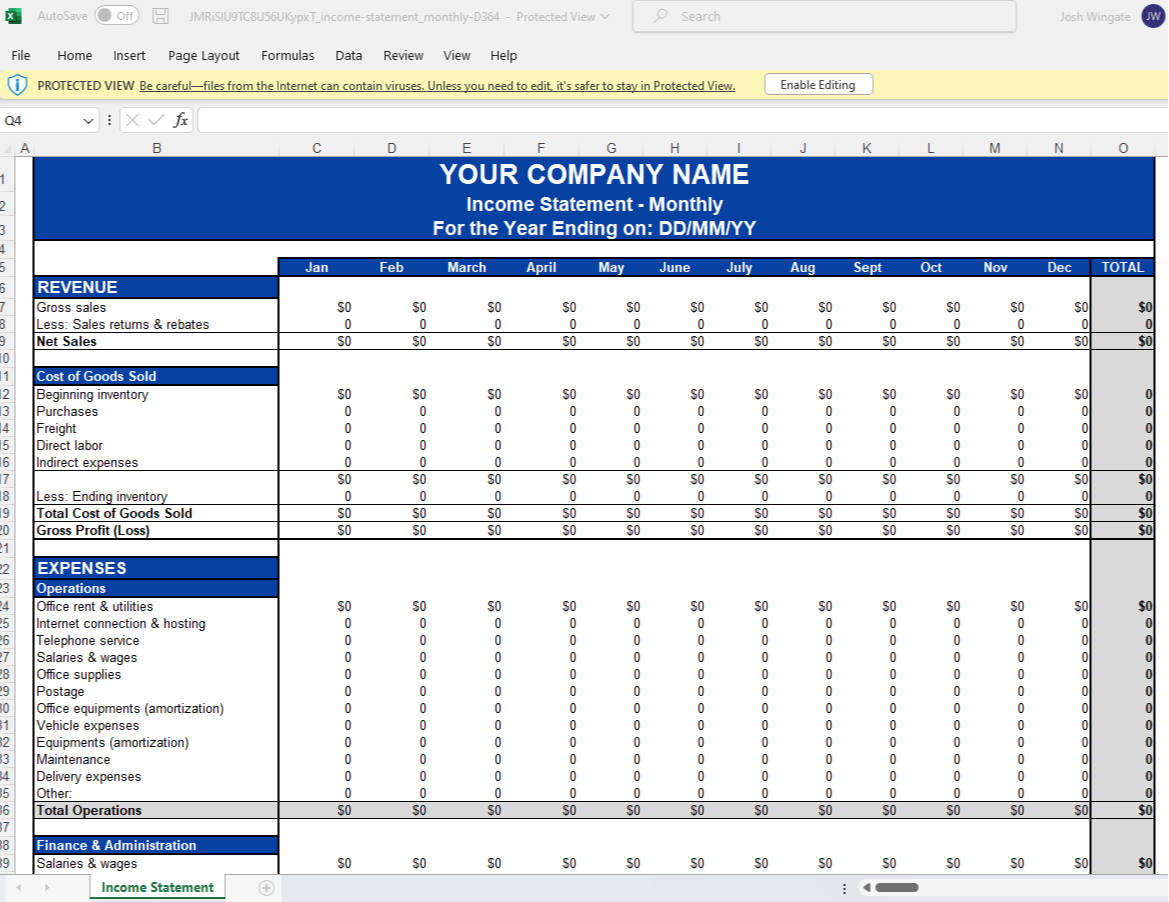
Task: Click the Protected View warning message link
Action: click(437, 86)
